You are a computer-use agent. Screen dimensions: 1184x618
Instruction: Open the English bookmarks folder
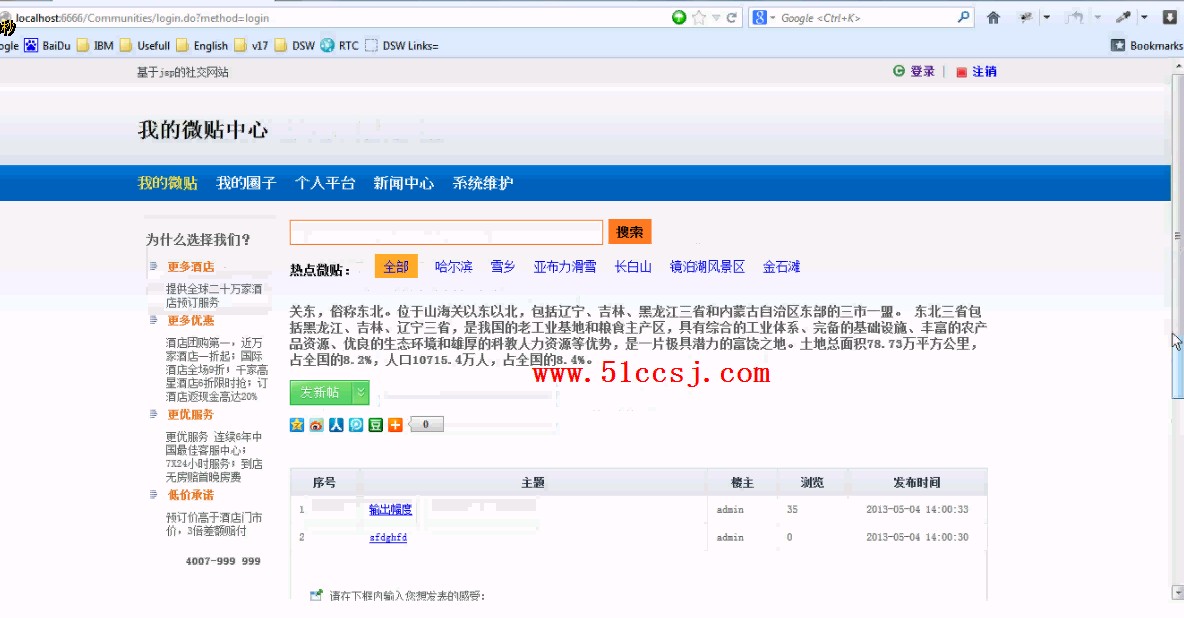coord(202,45)
